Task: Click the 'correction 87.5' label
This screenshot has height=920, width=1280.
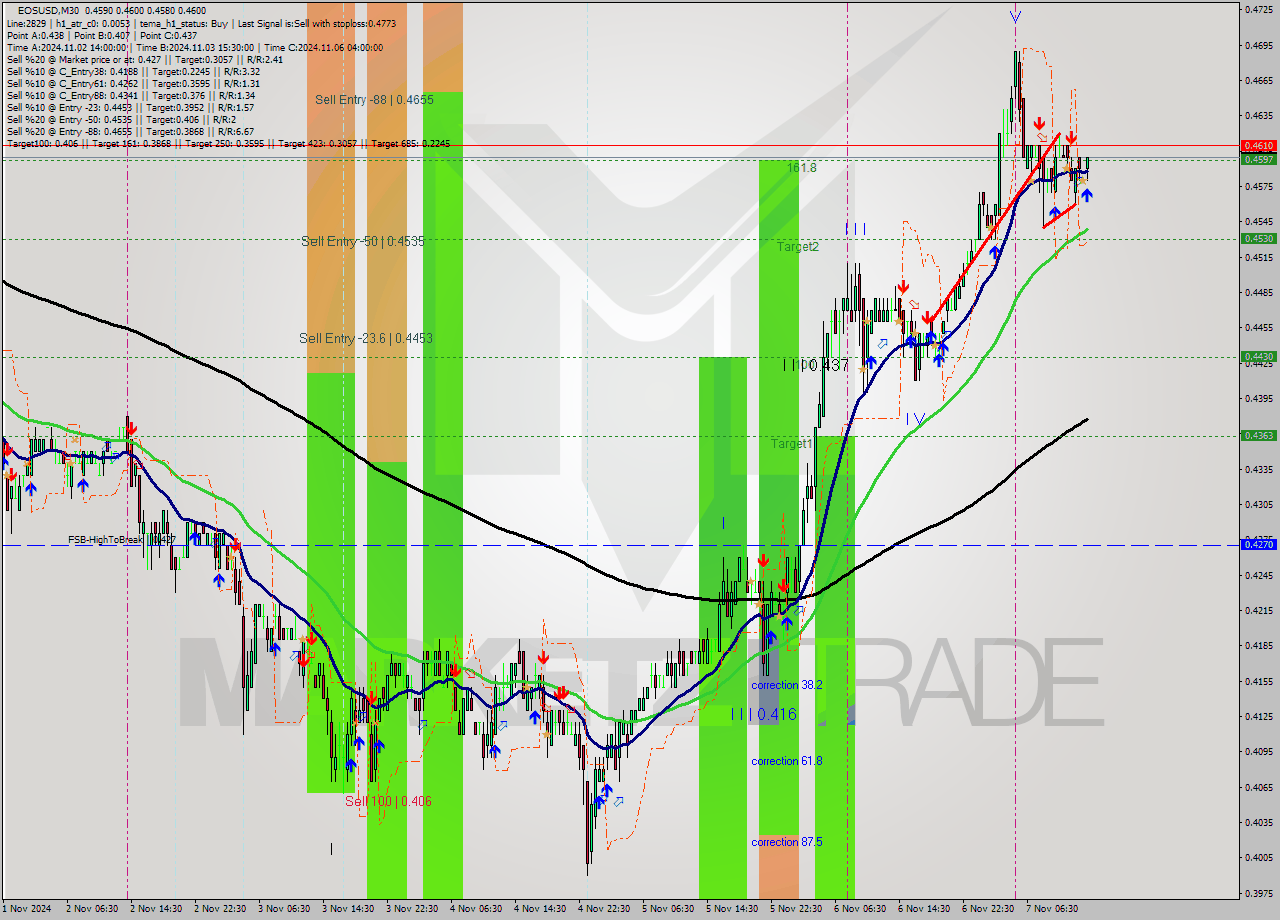Action: pos(787,842)
